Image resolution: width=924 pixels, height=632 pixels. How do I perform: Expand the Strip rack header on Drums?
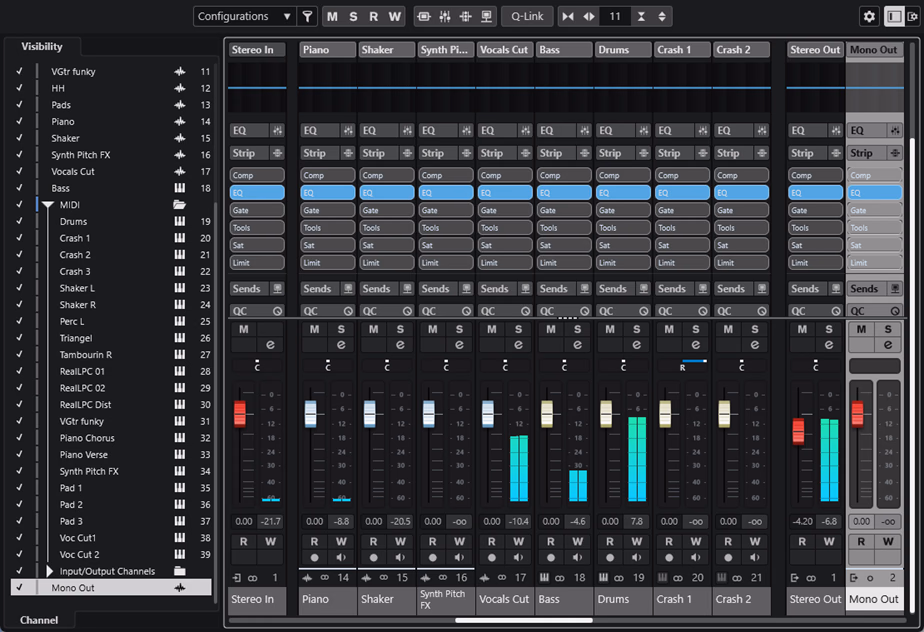point(615,153)
